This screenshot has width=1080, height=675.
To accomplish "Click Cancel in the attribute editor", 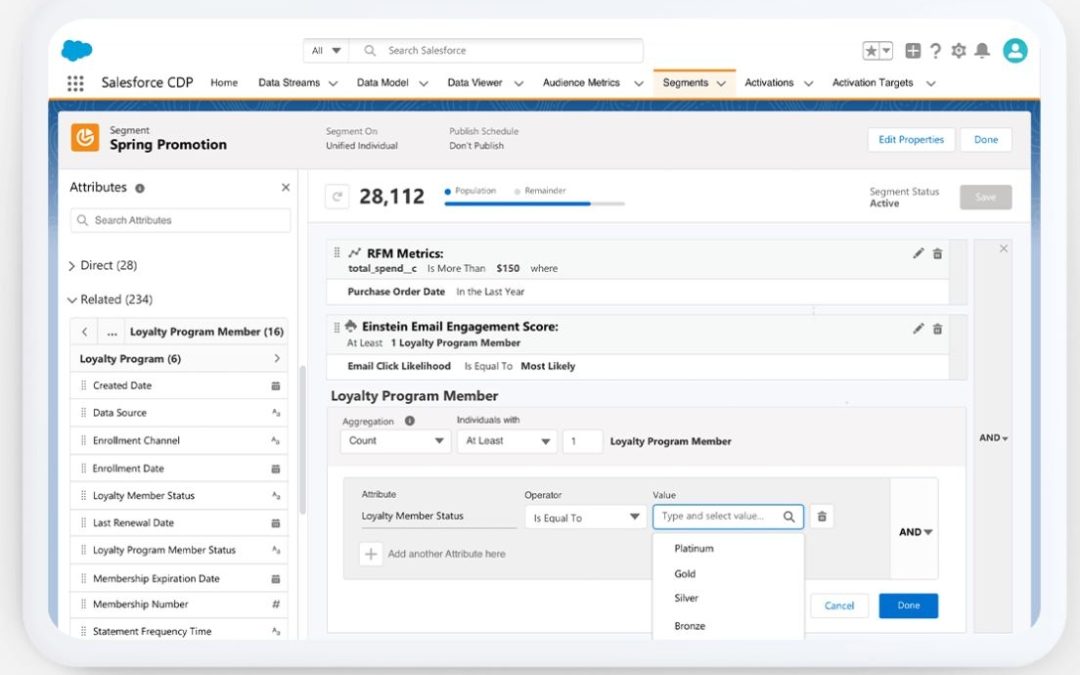I will (x=839, y=605).
